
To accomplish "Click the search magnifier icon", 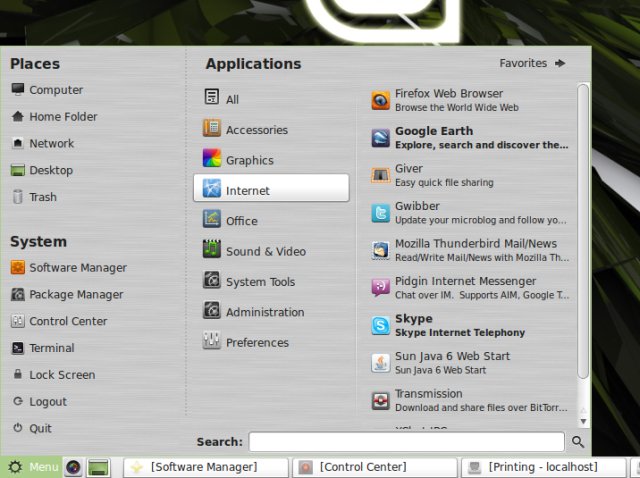I will (578, 442).
